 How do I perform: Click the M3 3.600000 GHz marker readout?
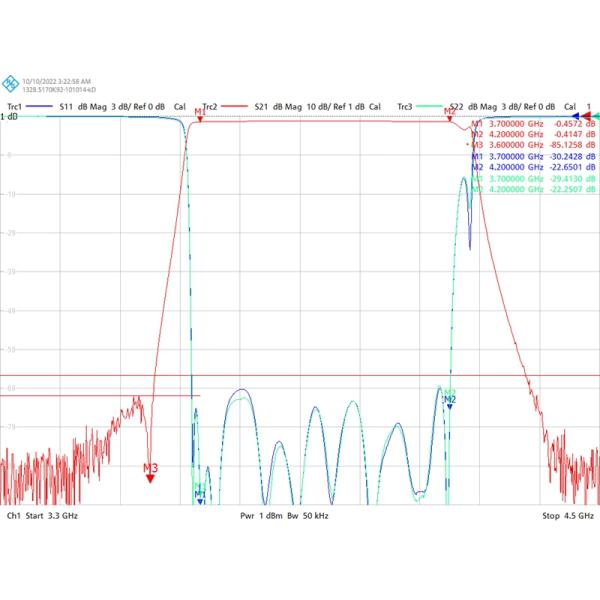point(534,145)
